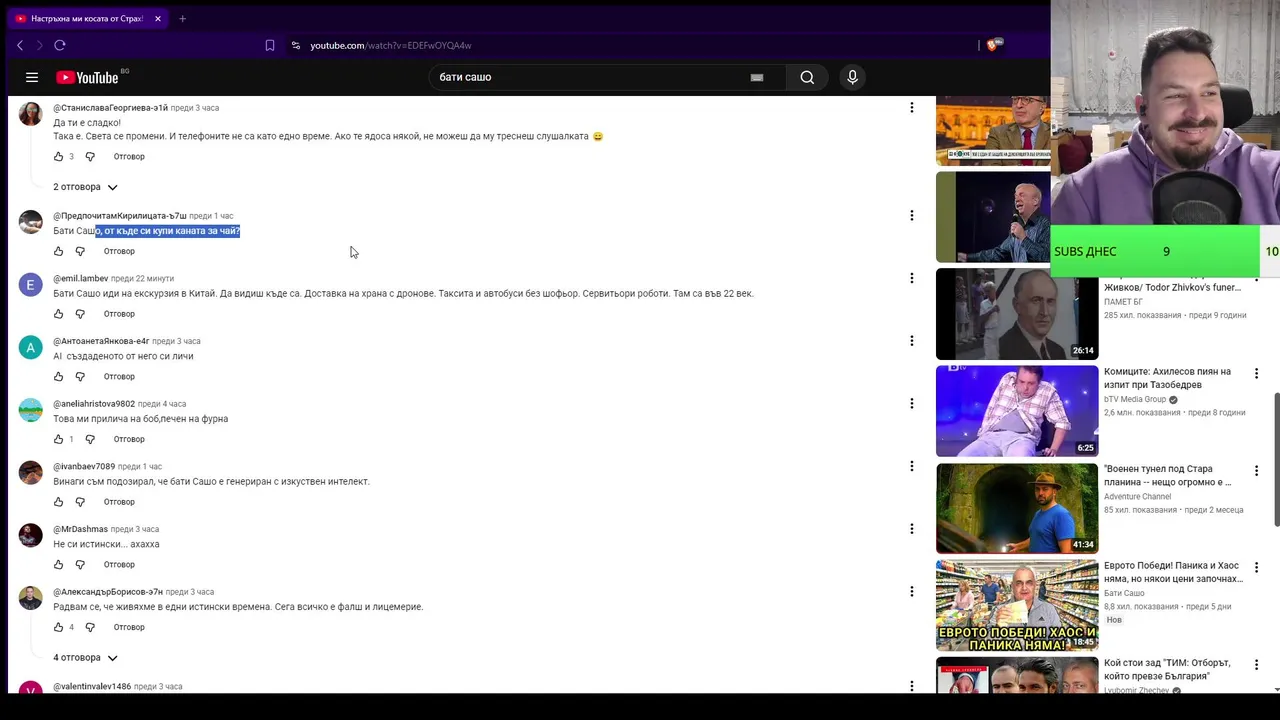Open Еврото Победи video thumbnail

1017,605
